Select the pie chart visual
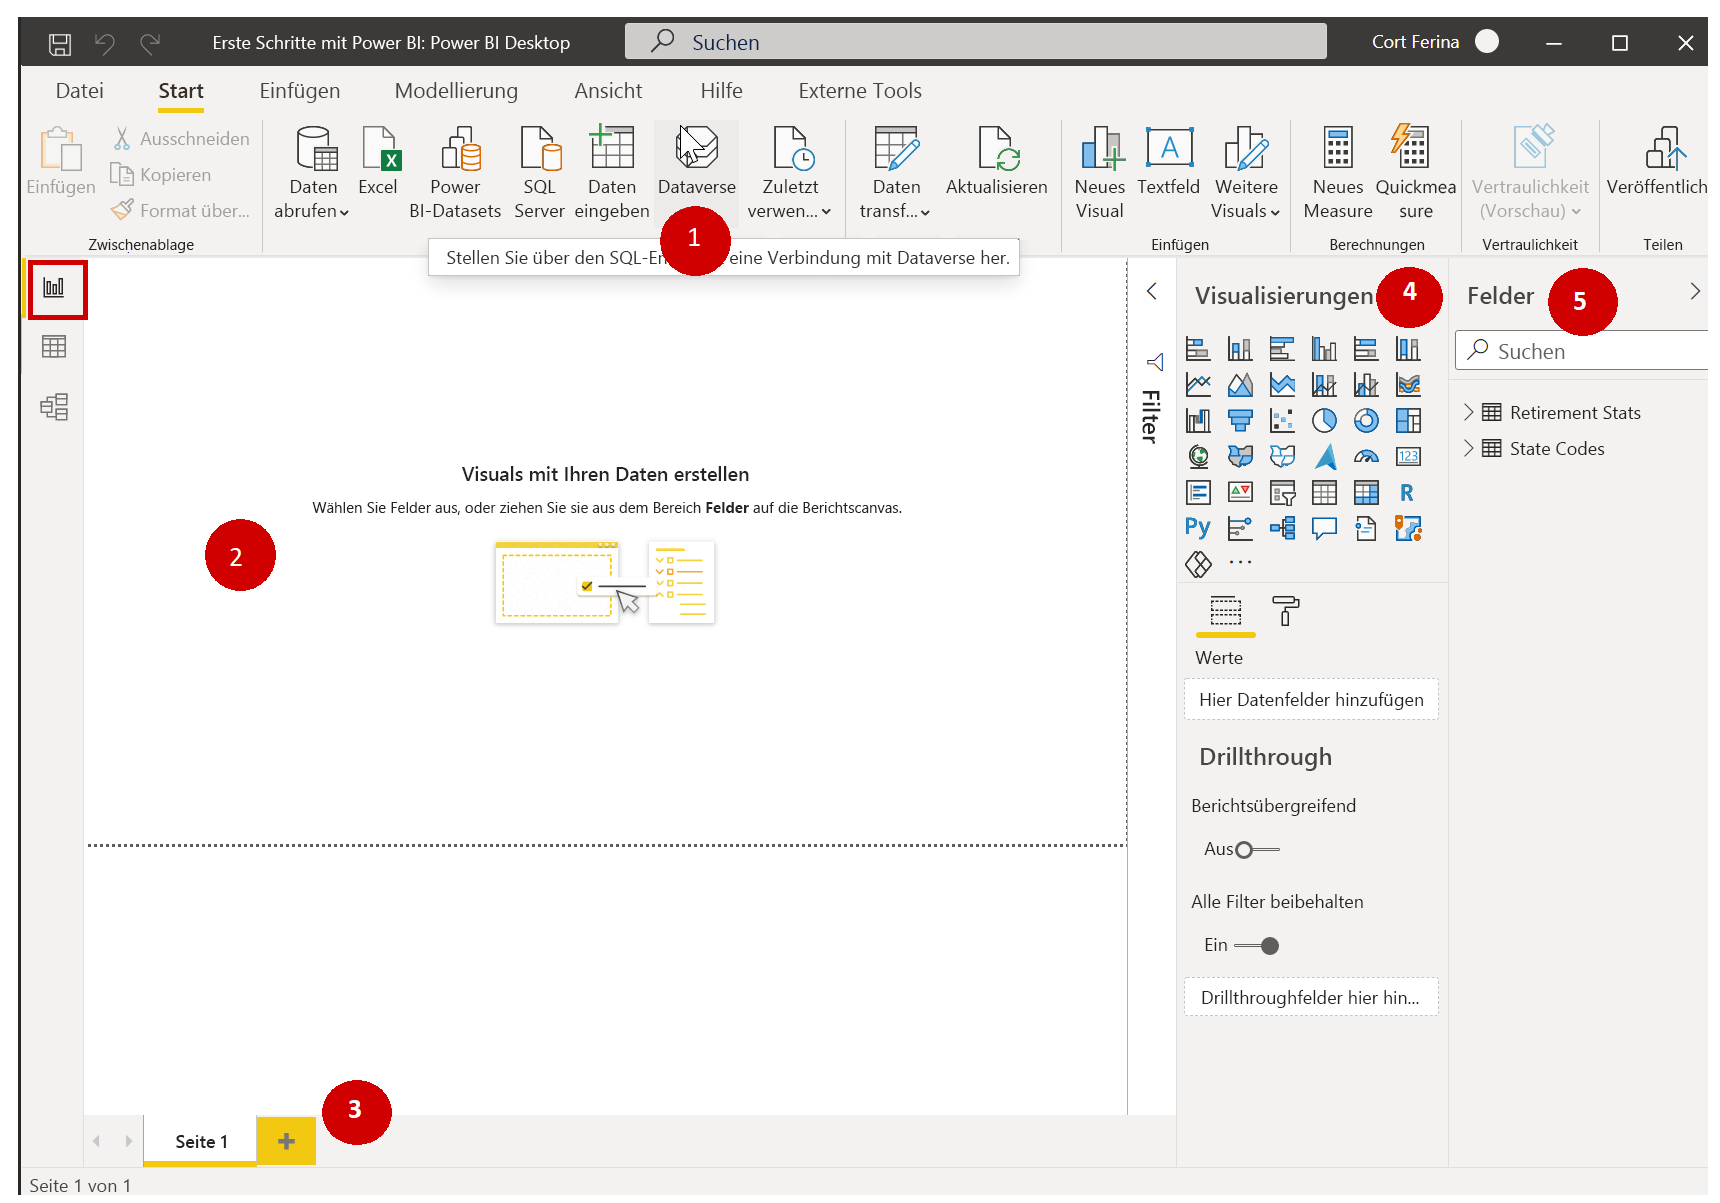Screen dimensions: 1720x1203 click(1324, 421)
